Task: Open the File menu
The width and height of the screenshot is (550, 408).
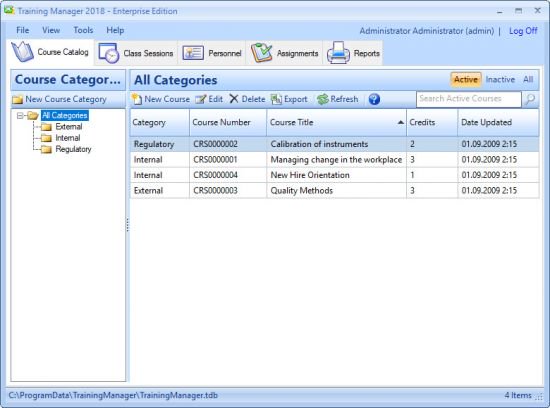Action: [23, 31]
